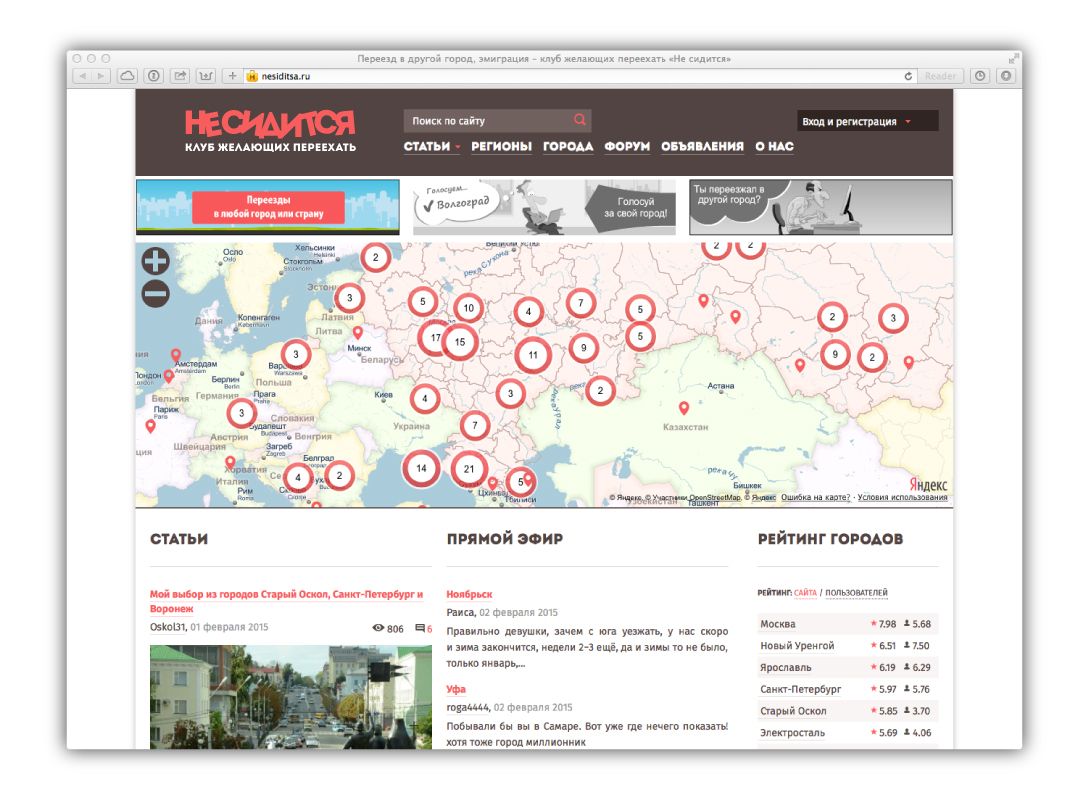
Task: Open the Регионы menu item
Action: 501,147
